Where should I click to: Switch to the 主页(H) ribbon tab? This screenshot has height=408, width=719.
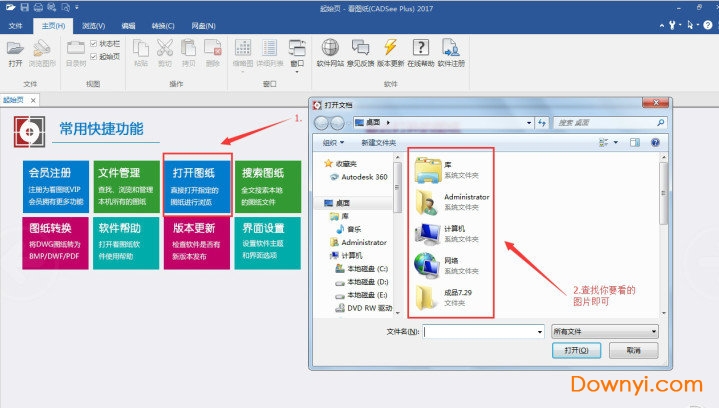click(53, 26)
